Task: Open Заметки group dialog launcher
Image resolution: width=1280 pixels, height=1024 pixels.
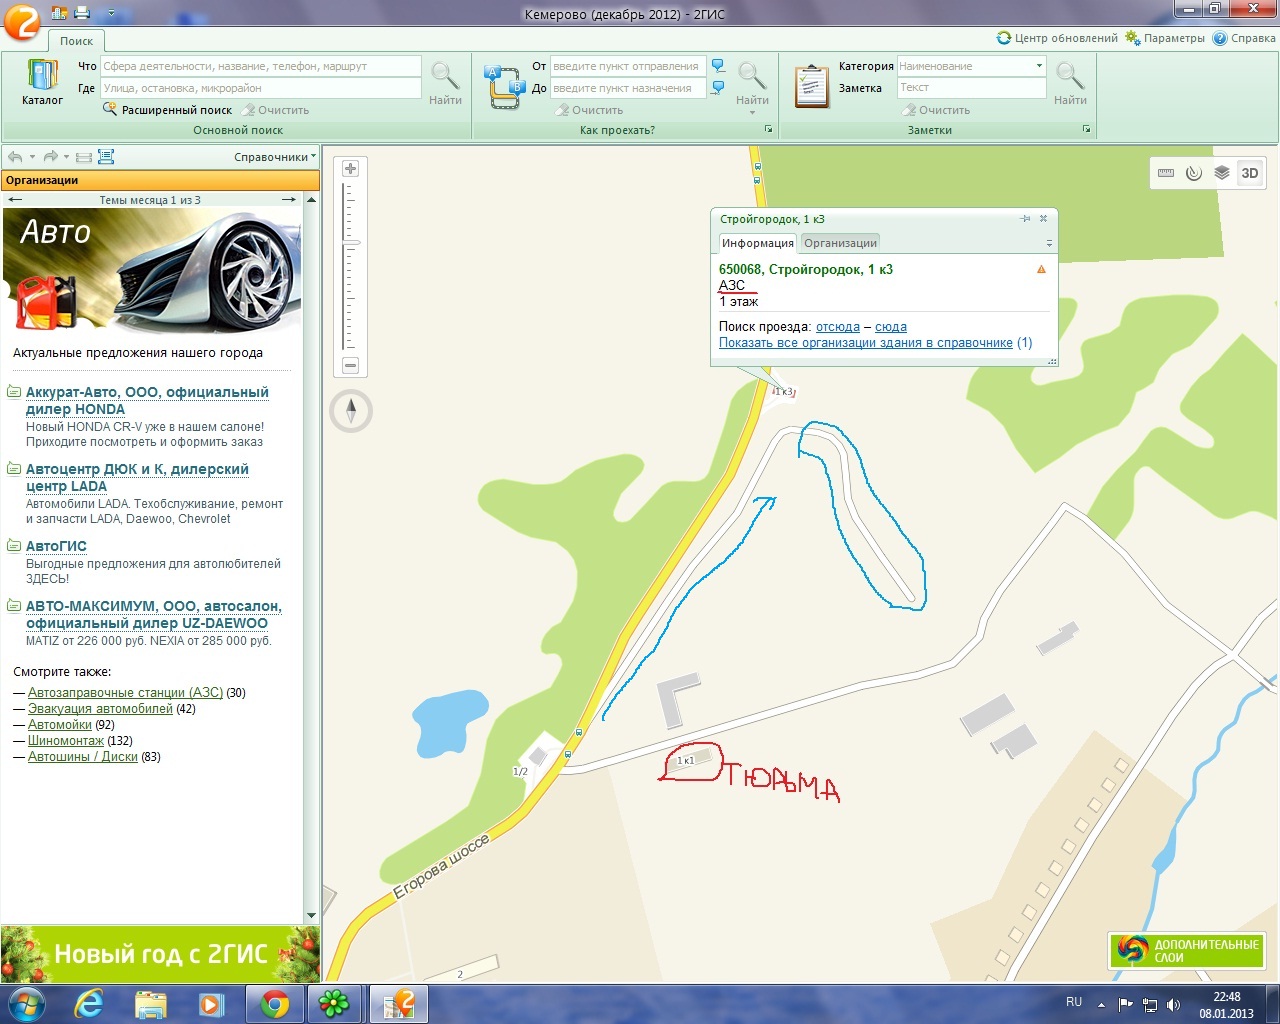Action: (x=1087, y=130)
